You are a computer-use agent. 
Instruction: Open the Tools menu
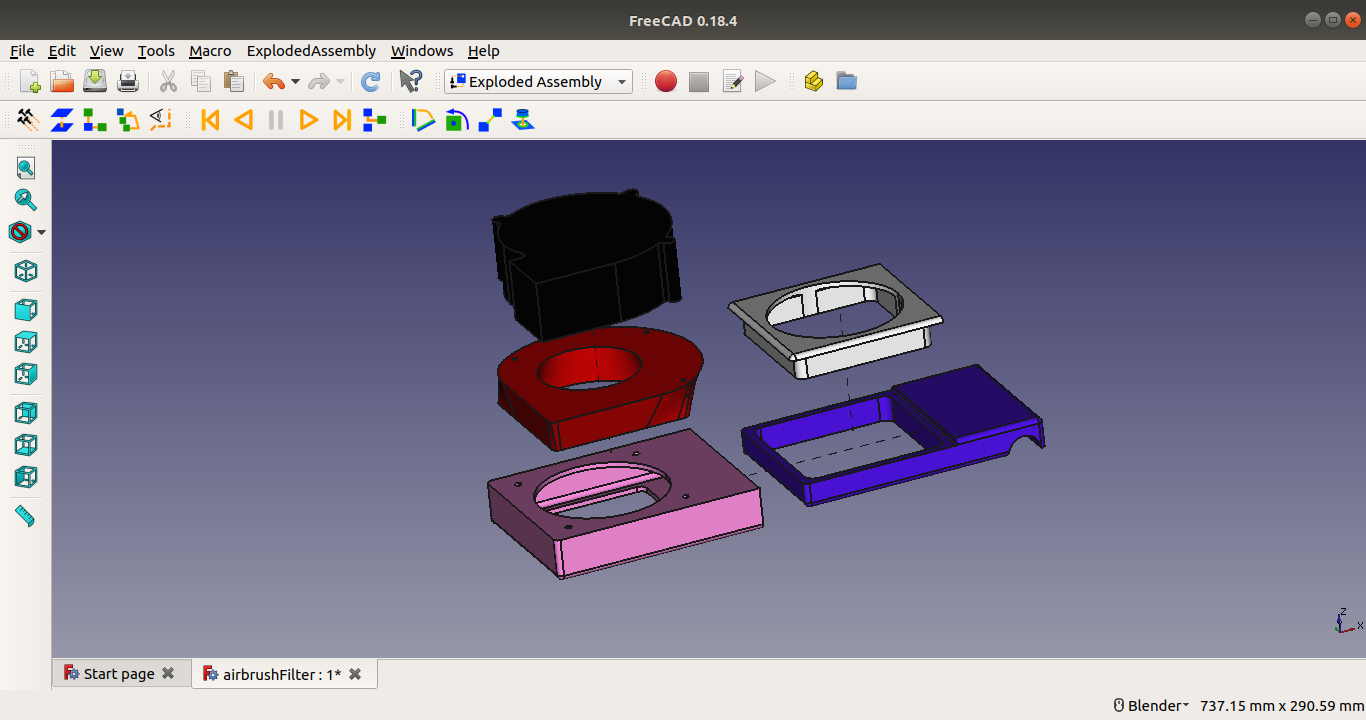[156, 51]
